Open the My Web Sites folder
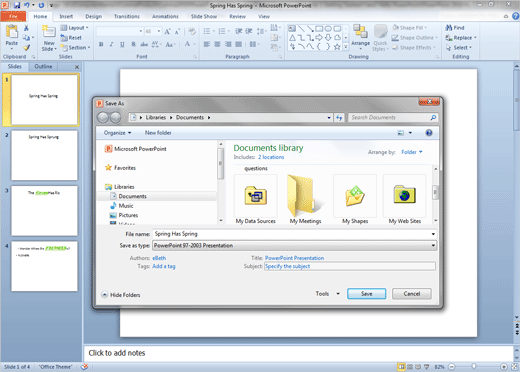 coord(405,199)
